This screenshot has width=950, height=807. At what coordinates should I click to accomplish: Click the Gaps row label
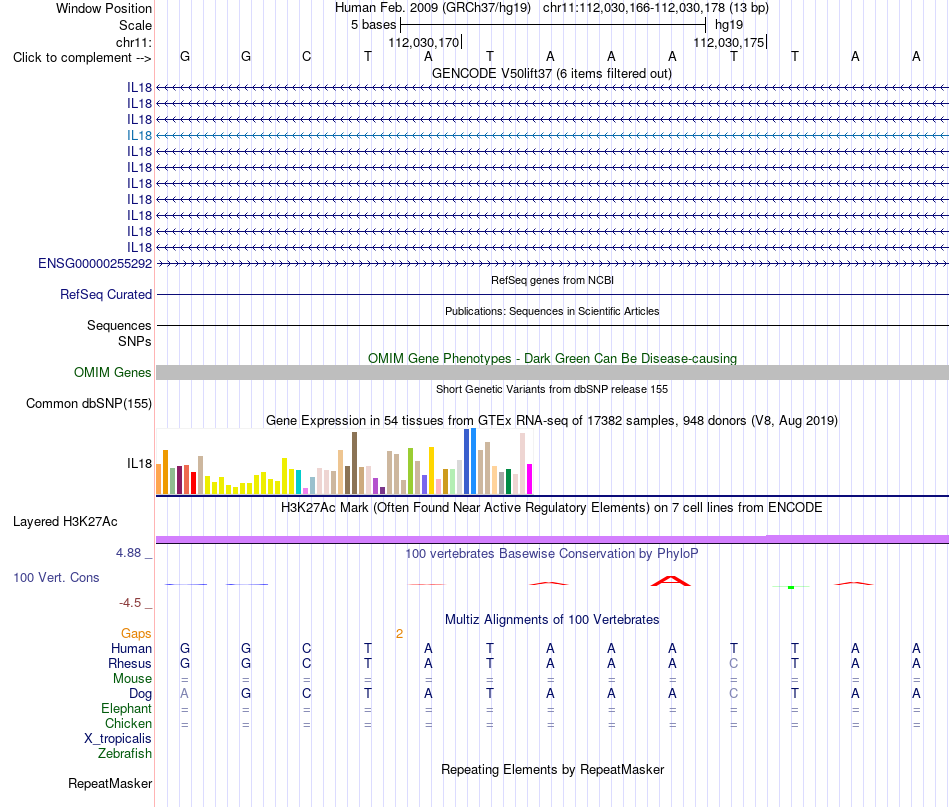[x=136, y=634]
